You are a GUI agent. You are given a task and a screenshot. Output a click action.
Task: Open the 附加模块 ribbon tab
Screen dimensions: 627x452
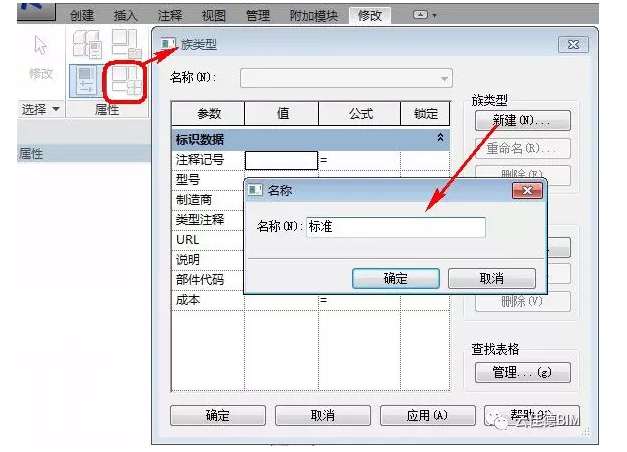pos(314,16)
